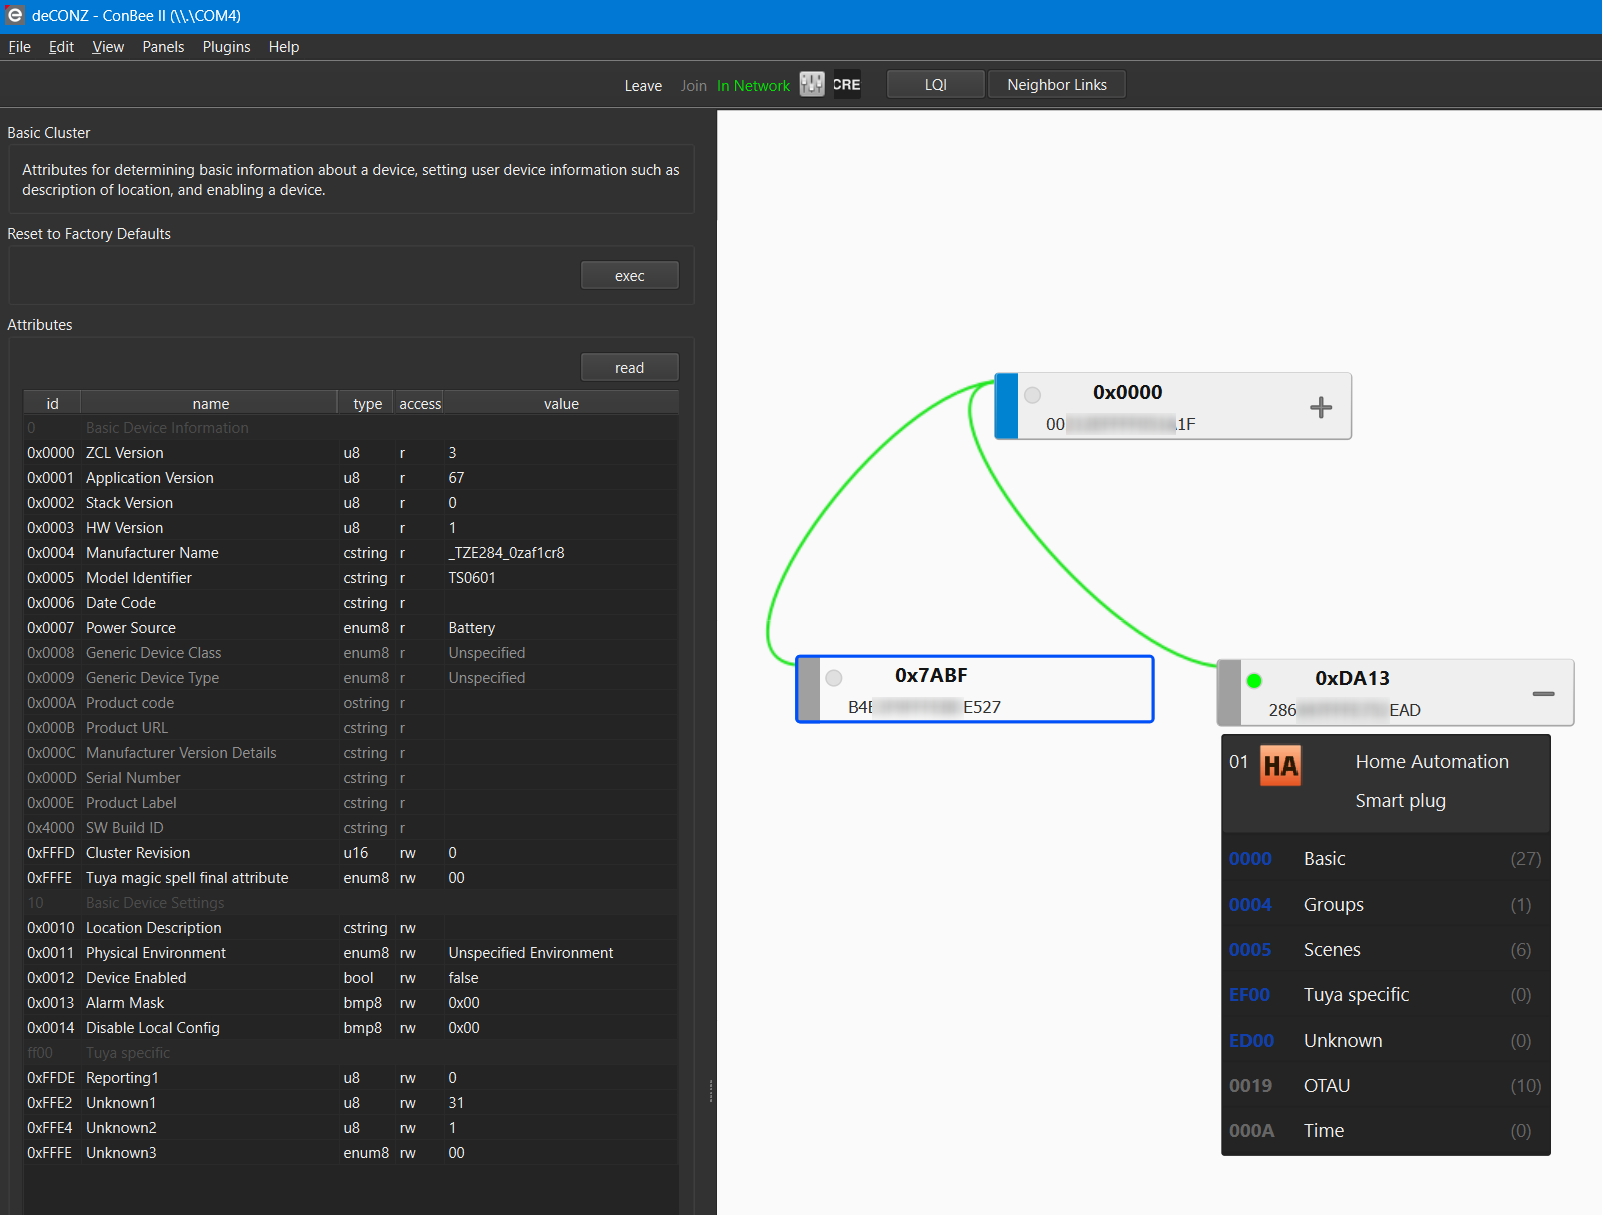Click the network settings icon beside In Network

click(812, 85)
